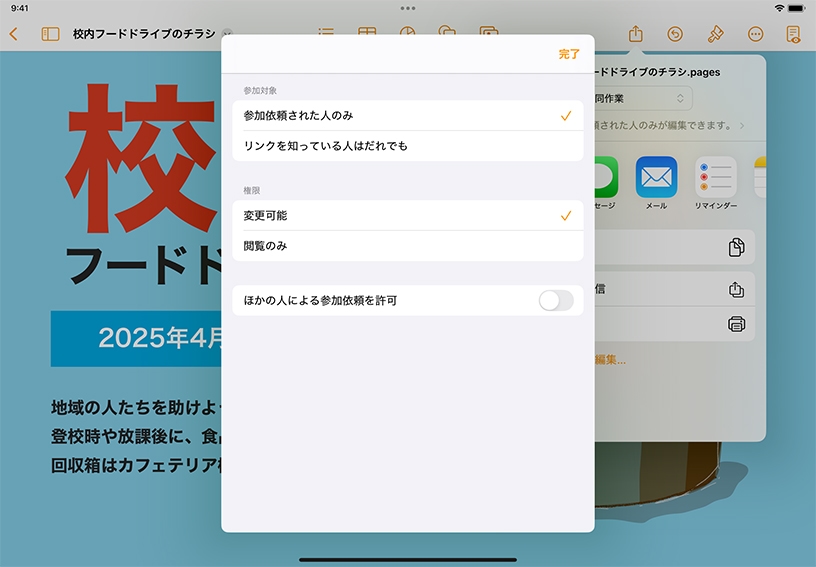Tap the document options icon at far right
Screen dimensions: 816x567
794,34
